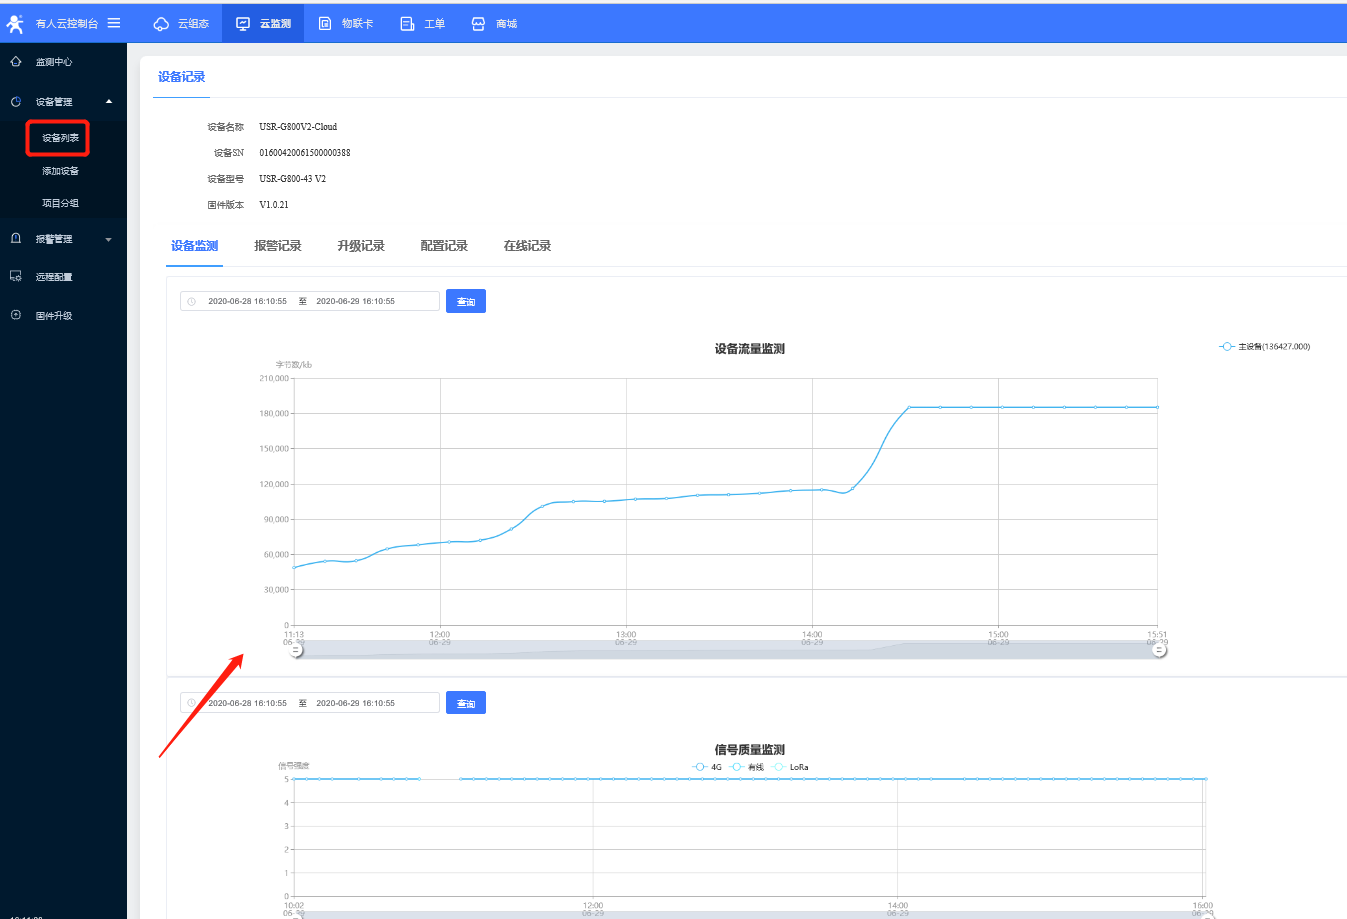Click the 固件升级 icon in sidebar

tap(16, 315)
